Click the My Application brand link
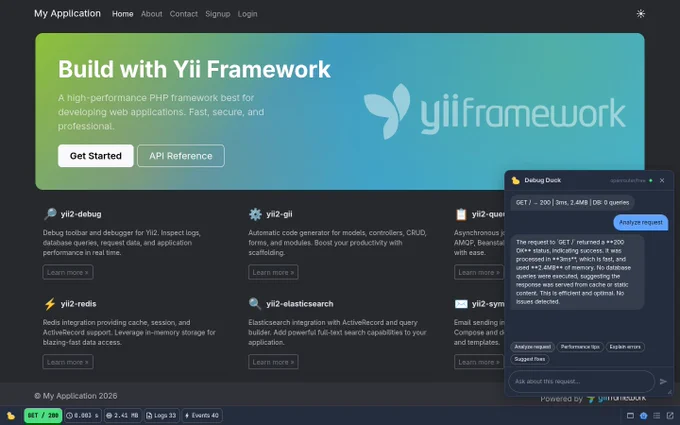Image resolution: width=680 pixels, height=425 pixels. (x=67, y=13)
